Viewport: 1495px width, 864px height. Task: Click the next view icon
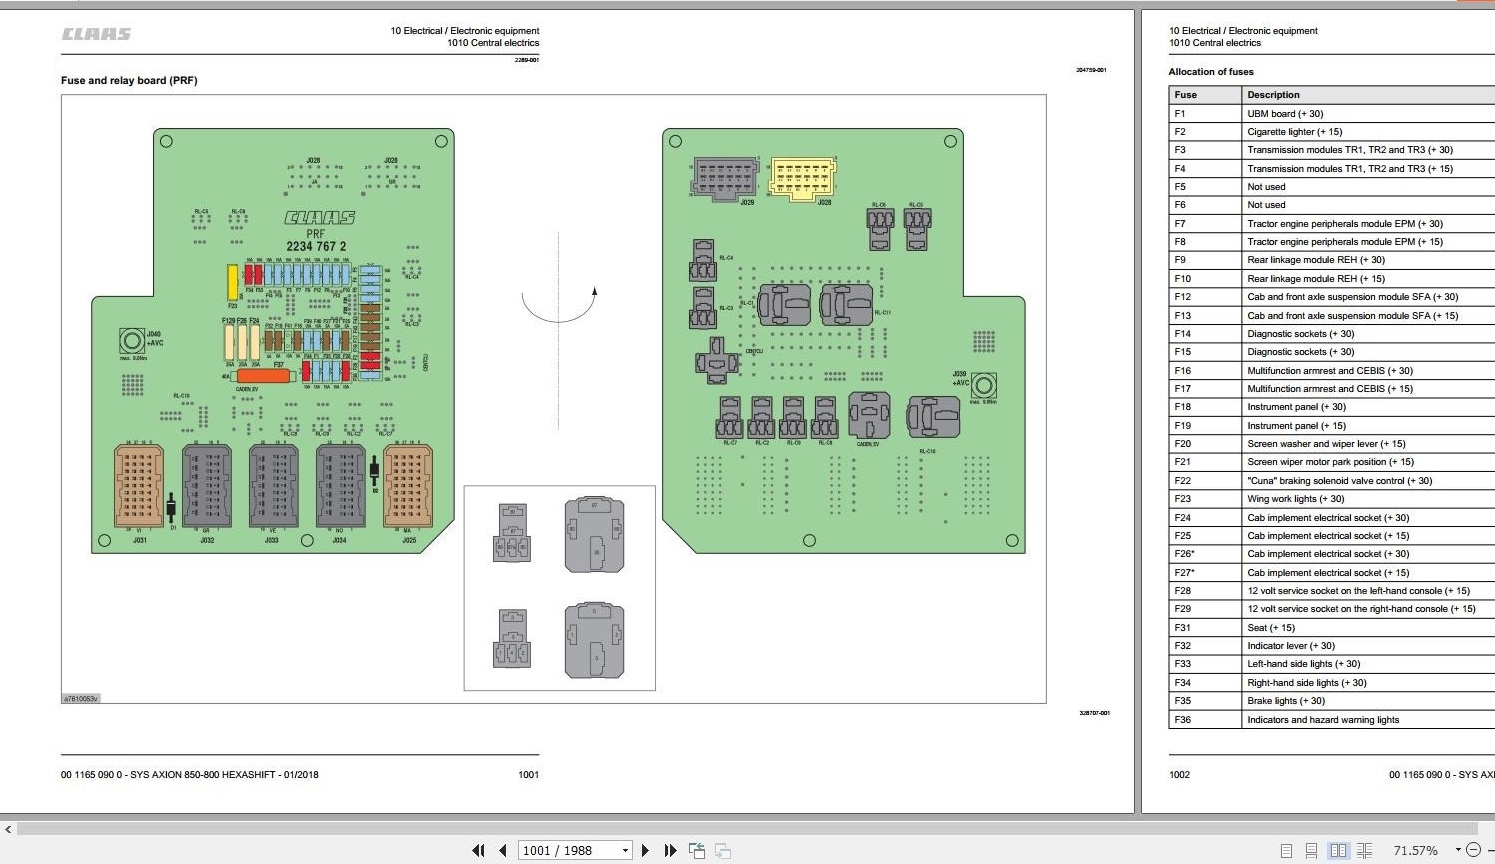pyautogui.click(x=722, y=850)
